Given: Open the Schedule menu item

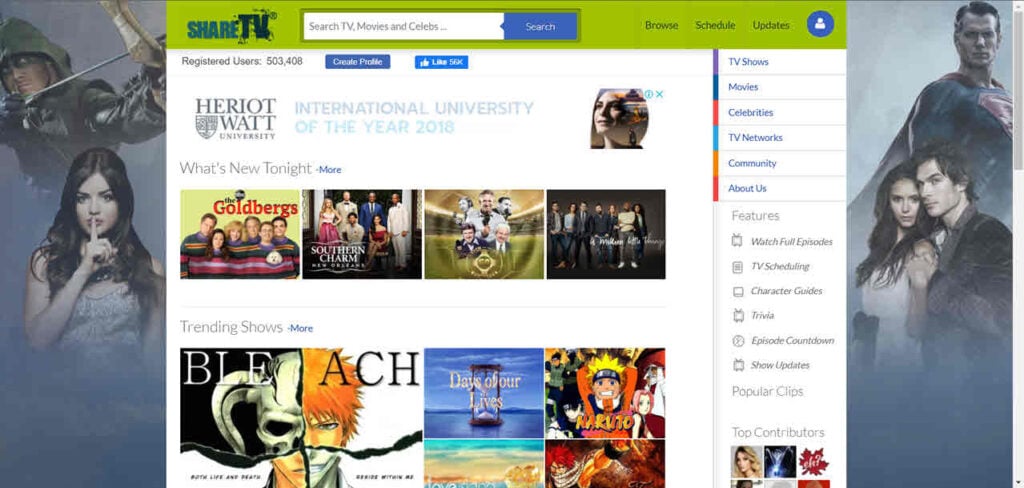Looking at the screenshot, I should (x=715, y=25).
